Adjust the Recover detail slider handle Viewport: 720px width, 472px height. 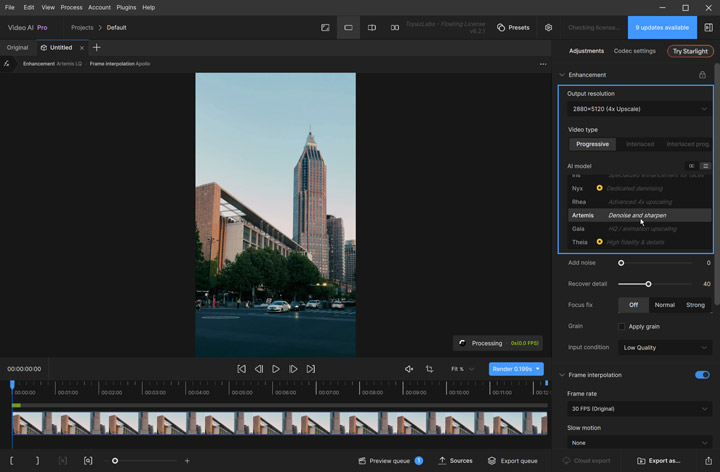click(x=648, y=284)
